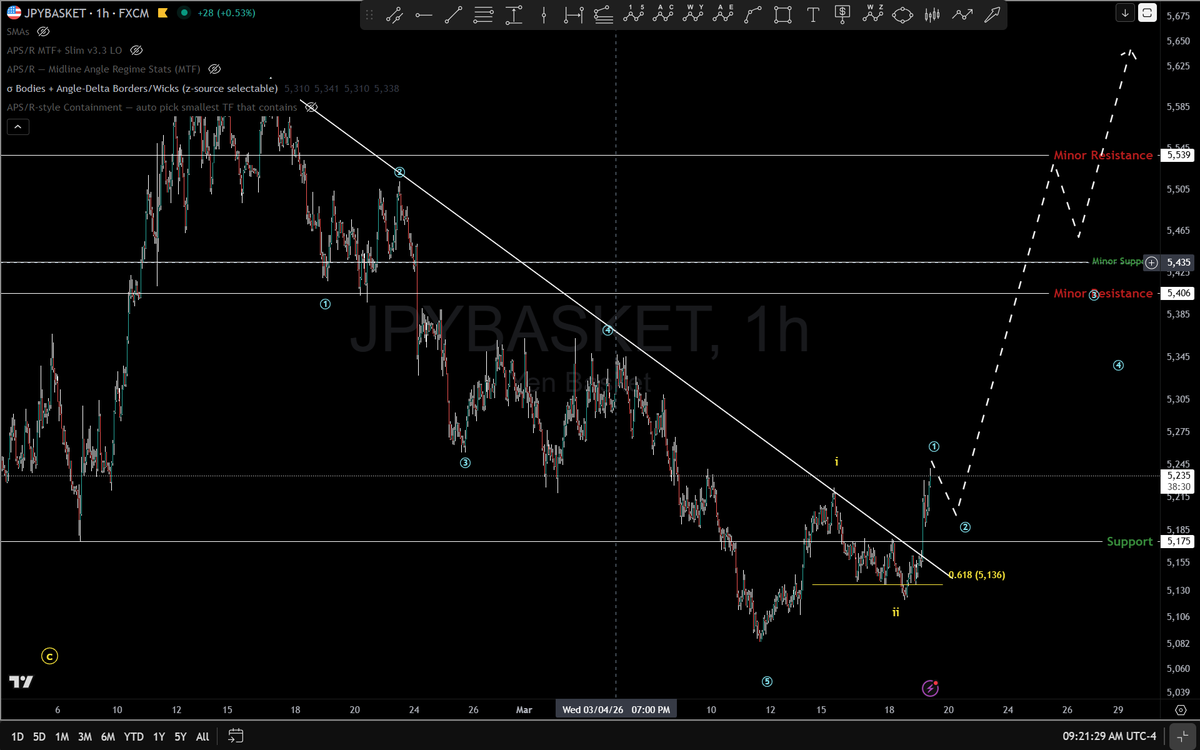The image size is (1200, 750).
Task: Select the projection line tool
Action: pyautogui.click(x=961, y=15)
